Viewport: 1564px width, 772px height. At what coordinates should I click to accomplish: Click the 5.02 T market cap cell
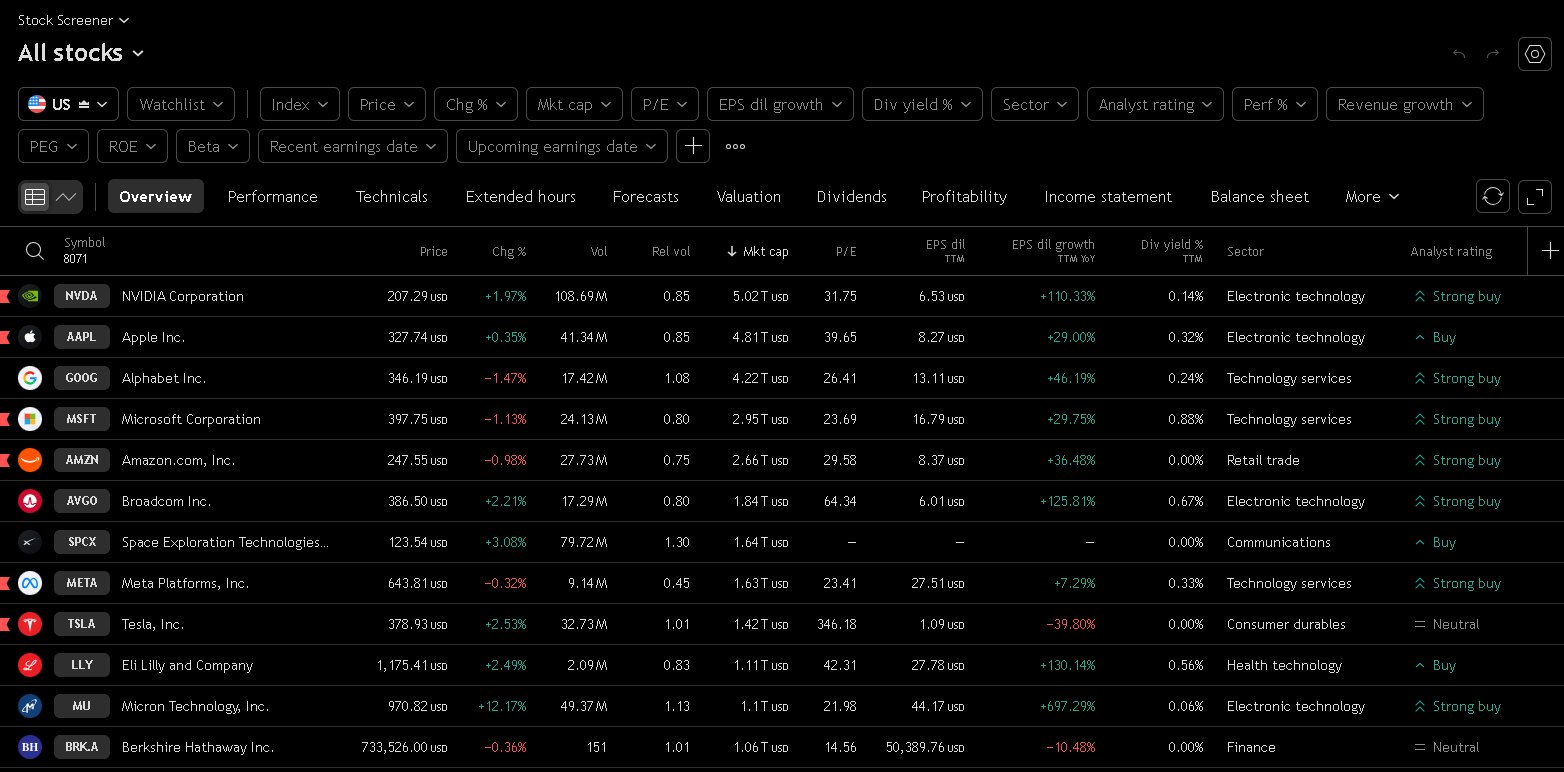pyautogui.click(x=761, y=296)
